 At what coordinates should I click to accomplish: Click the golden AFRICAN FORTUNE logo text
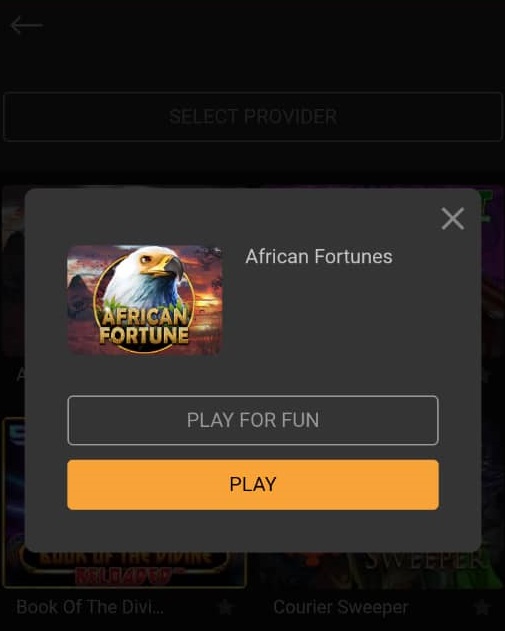pos(144,326)
